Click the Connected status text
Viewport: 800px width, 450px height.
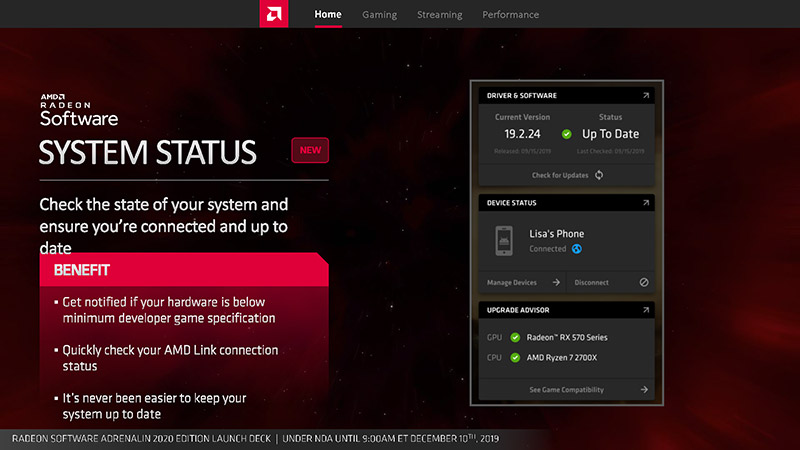coord(547,249)
